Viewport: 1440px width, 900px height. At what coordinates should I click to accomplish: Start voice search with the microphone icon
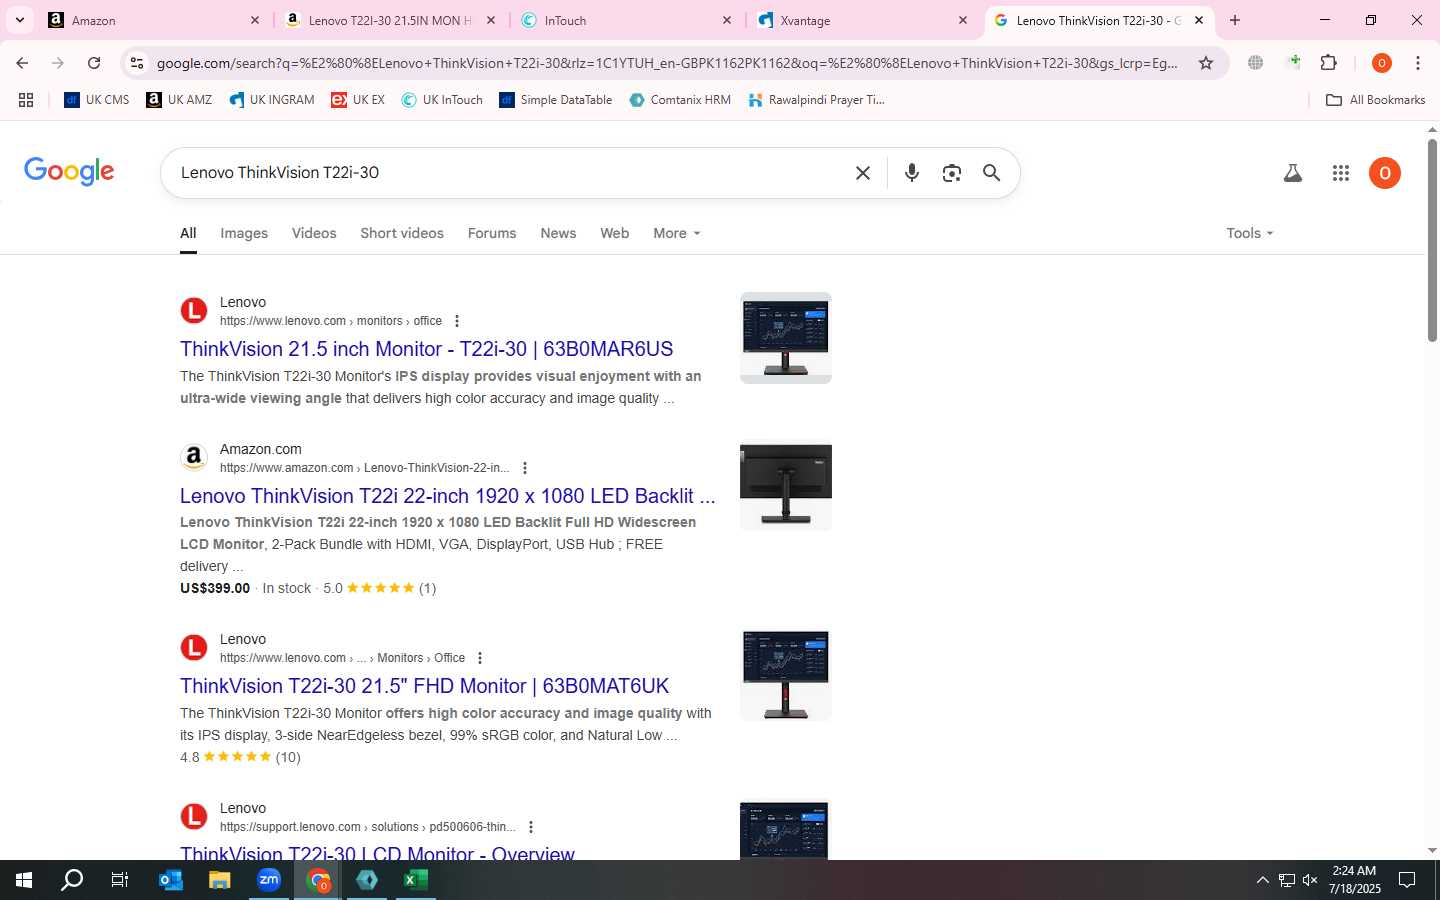pos(912,173)
